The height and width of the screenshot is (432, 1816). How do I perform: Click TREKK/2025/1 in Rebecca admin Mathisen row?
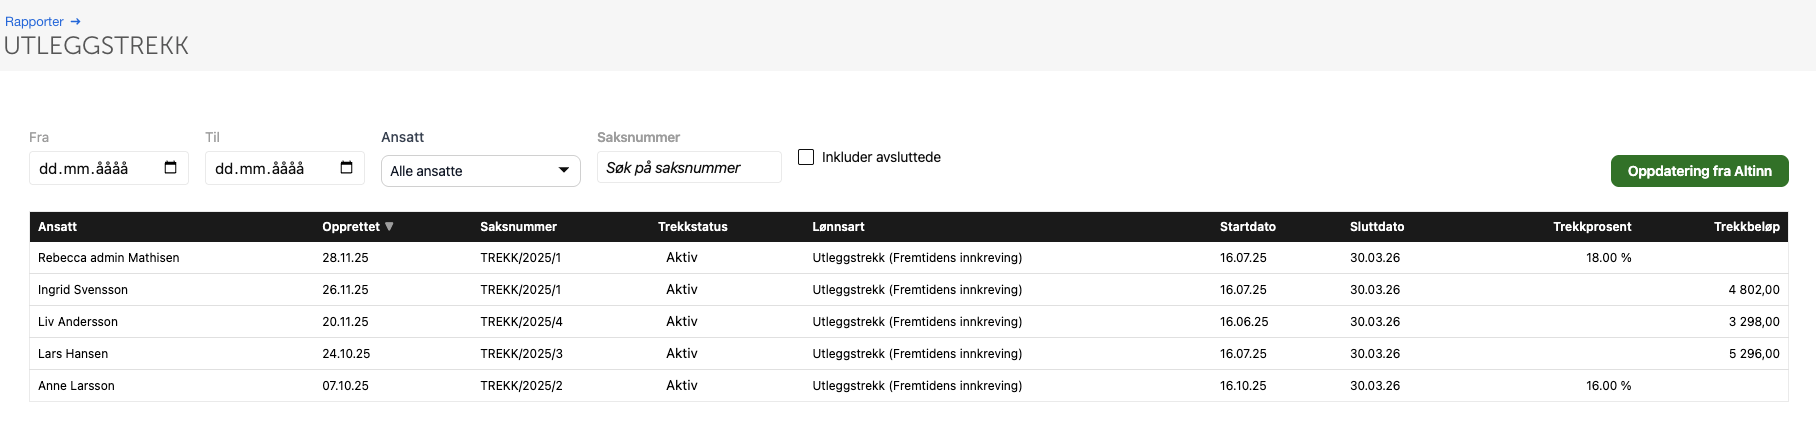pos(520,258)
